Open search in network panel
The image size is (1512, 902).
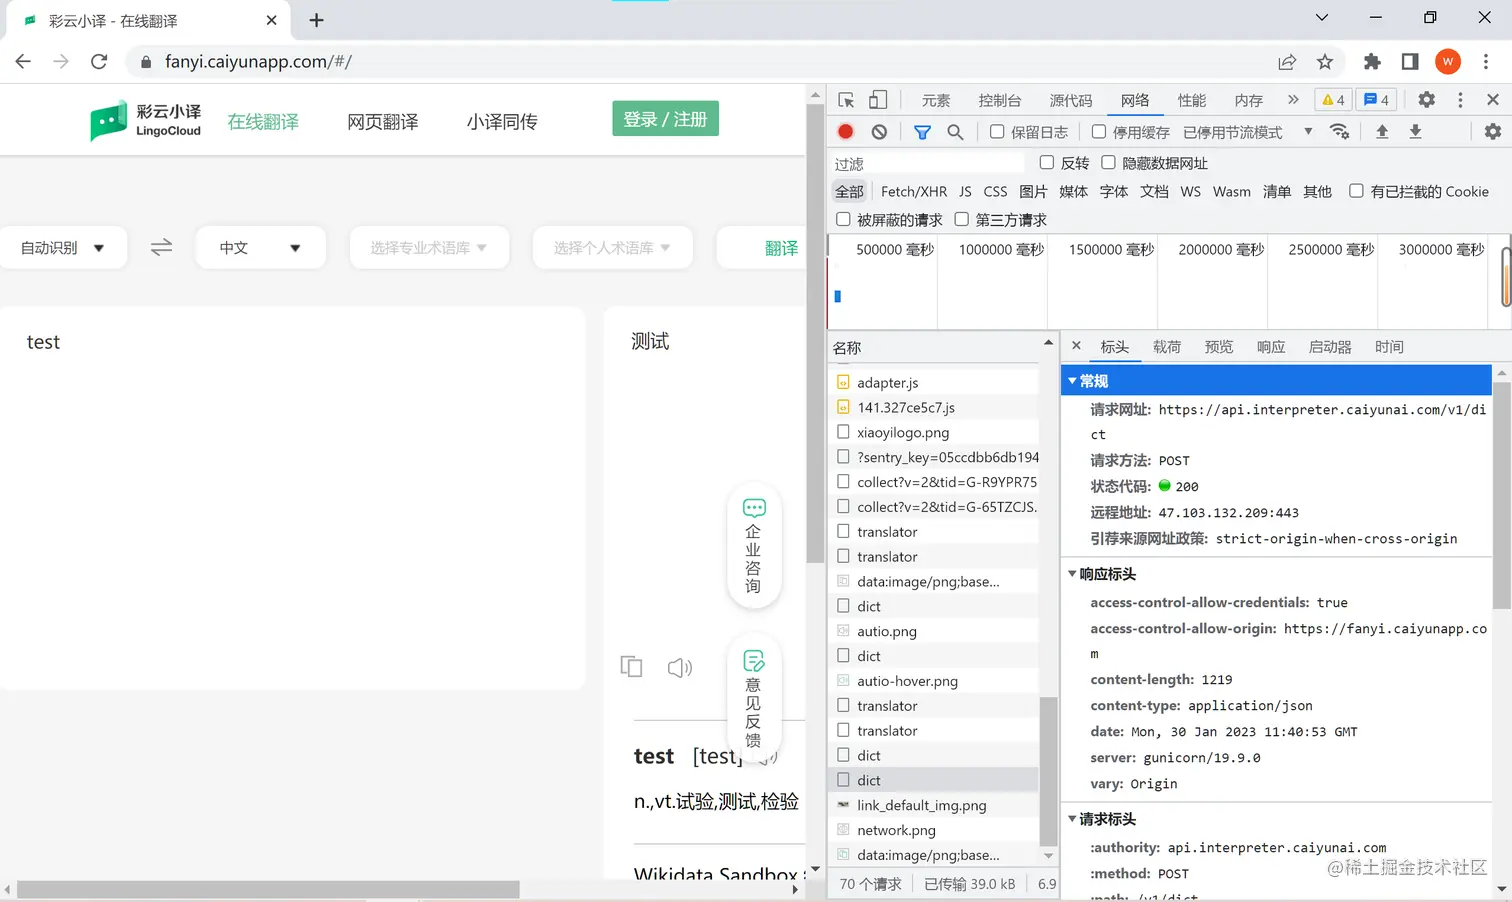click(x=955, y=132)
